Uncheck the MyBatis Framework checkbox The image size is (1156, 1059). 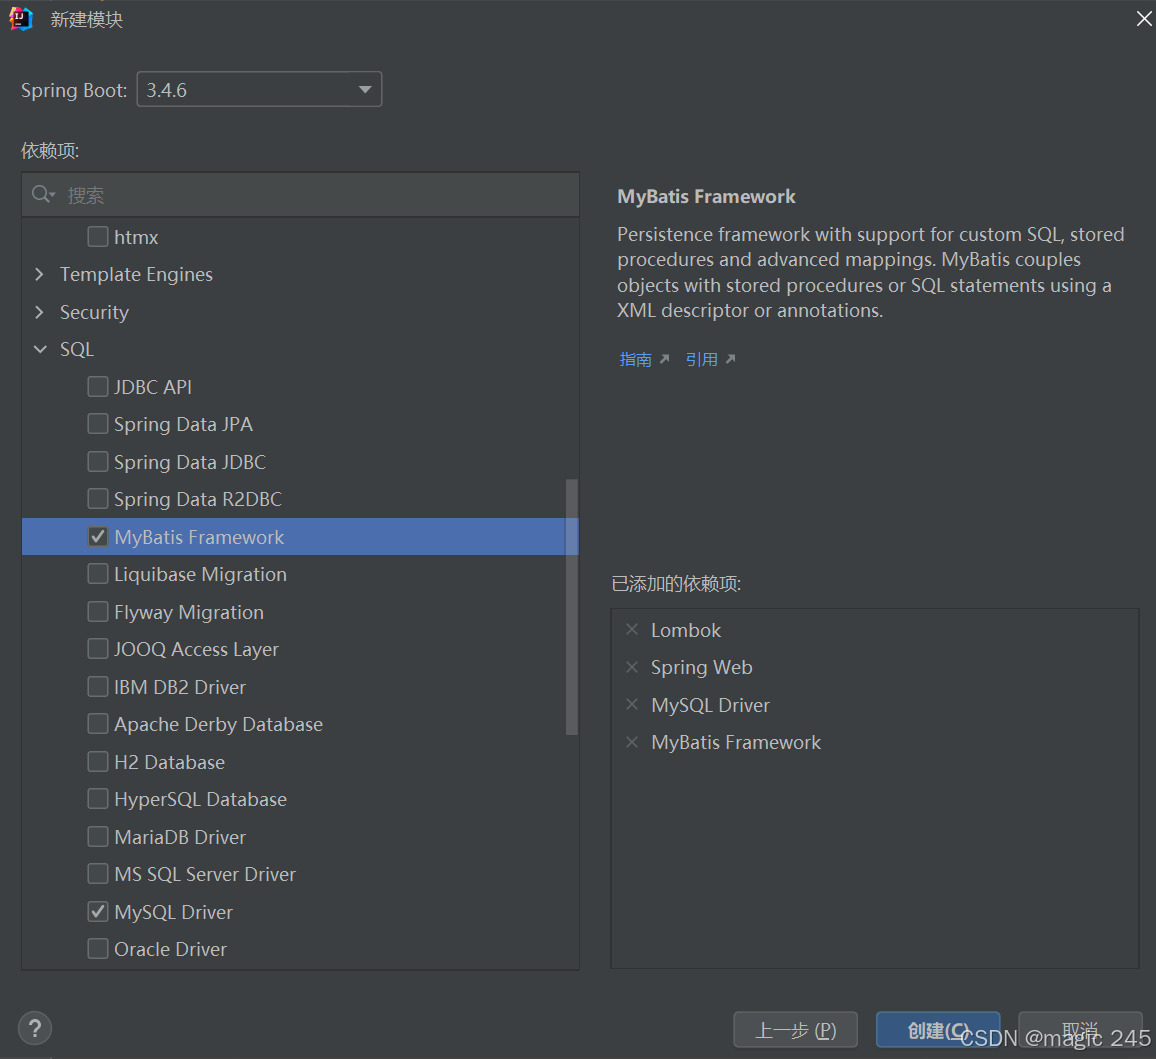coord(97,537)
